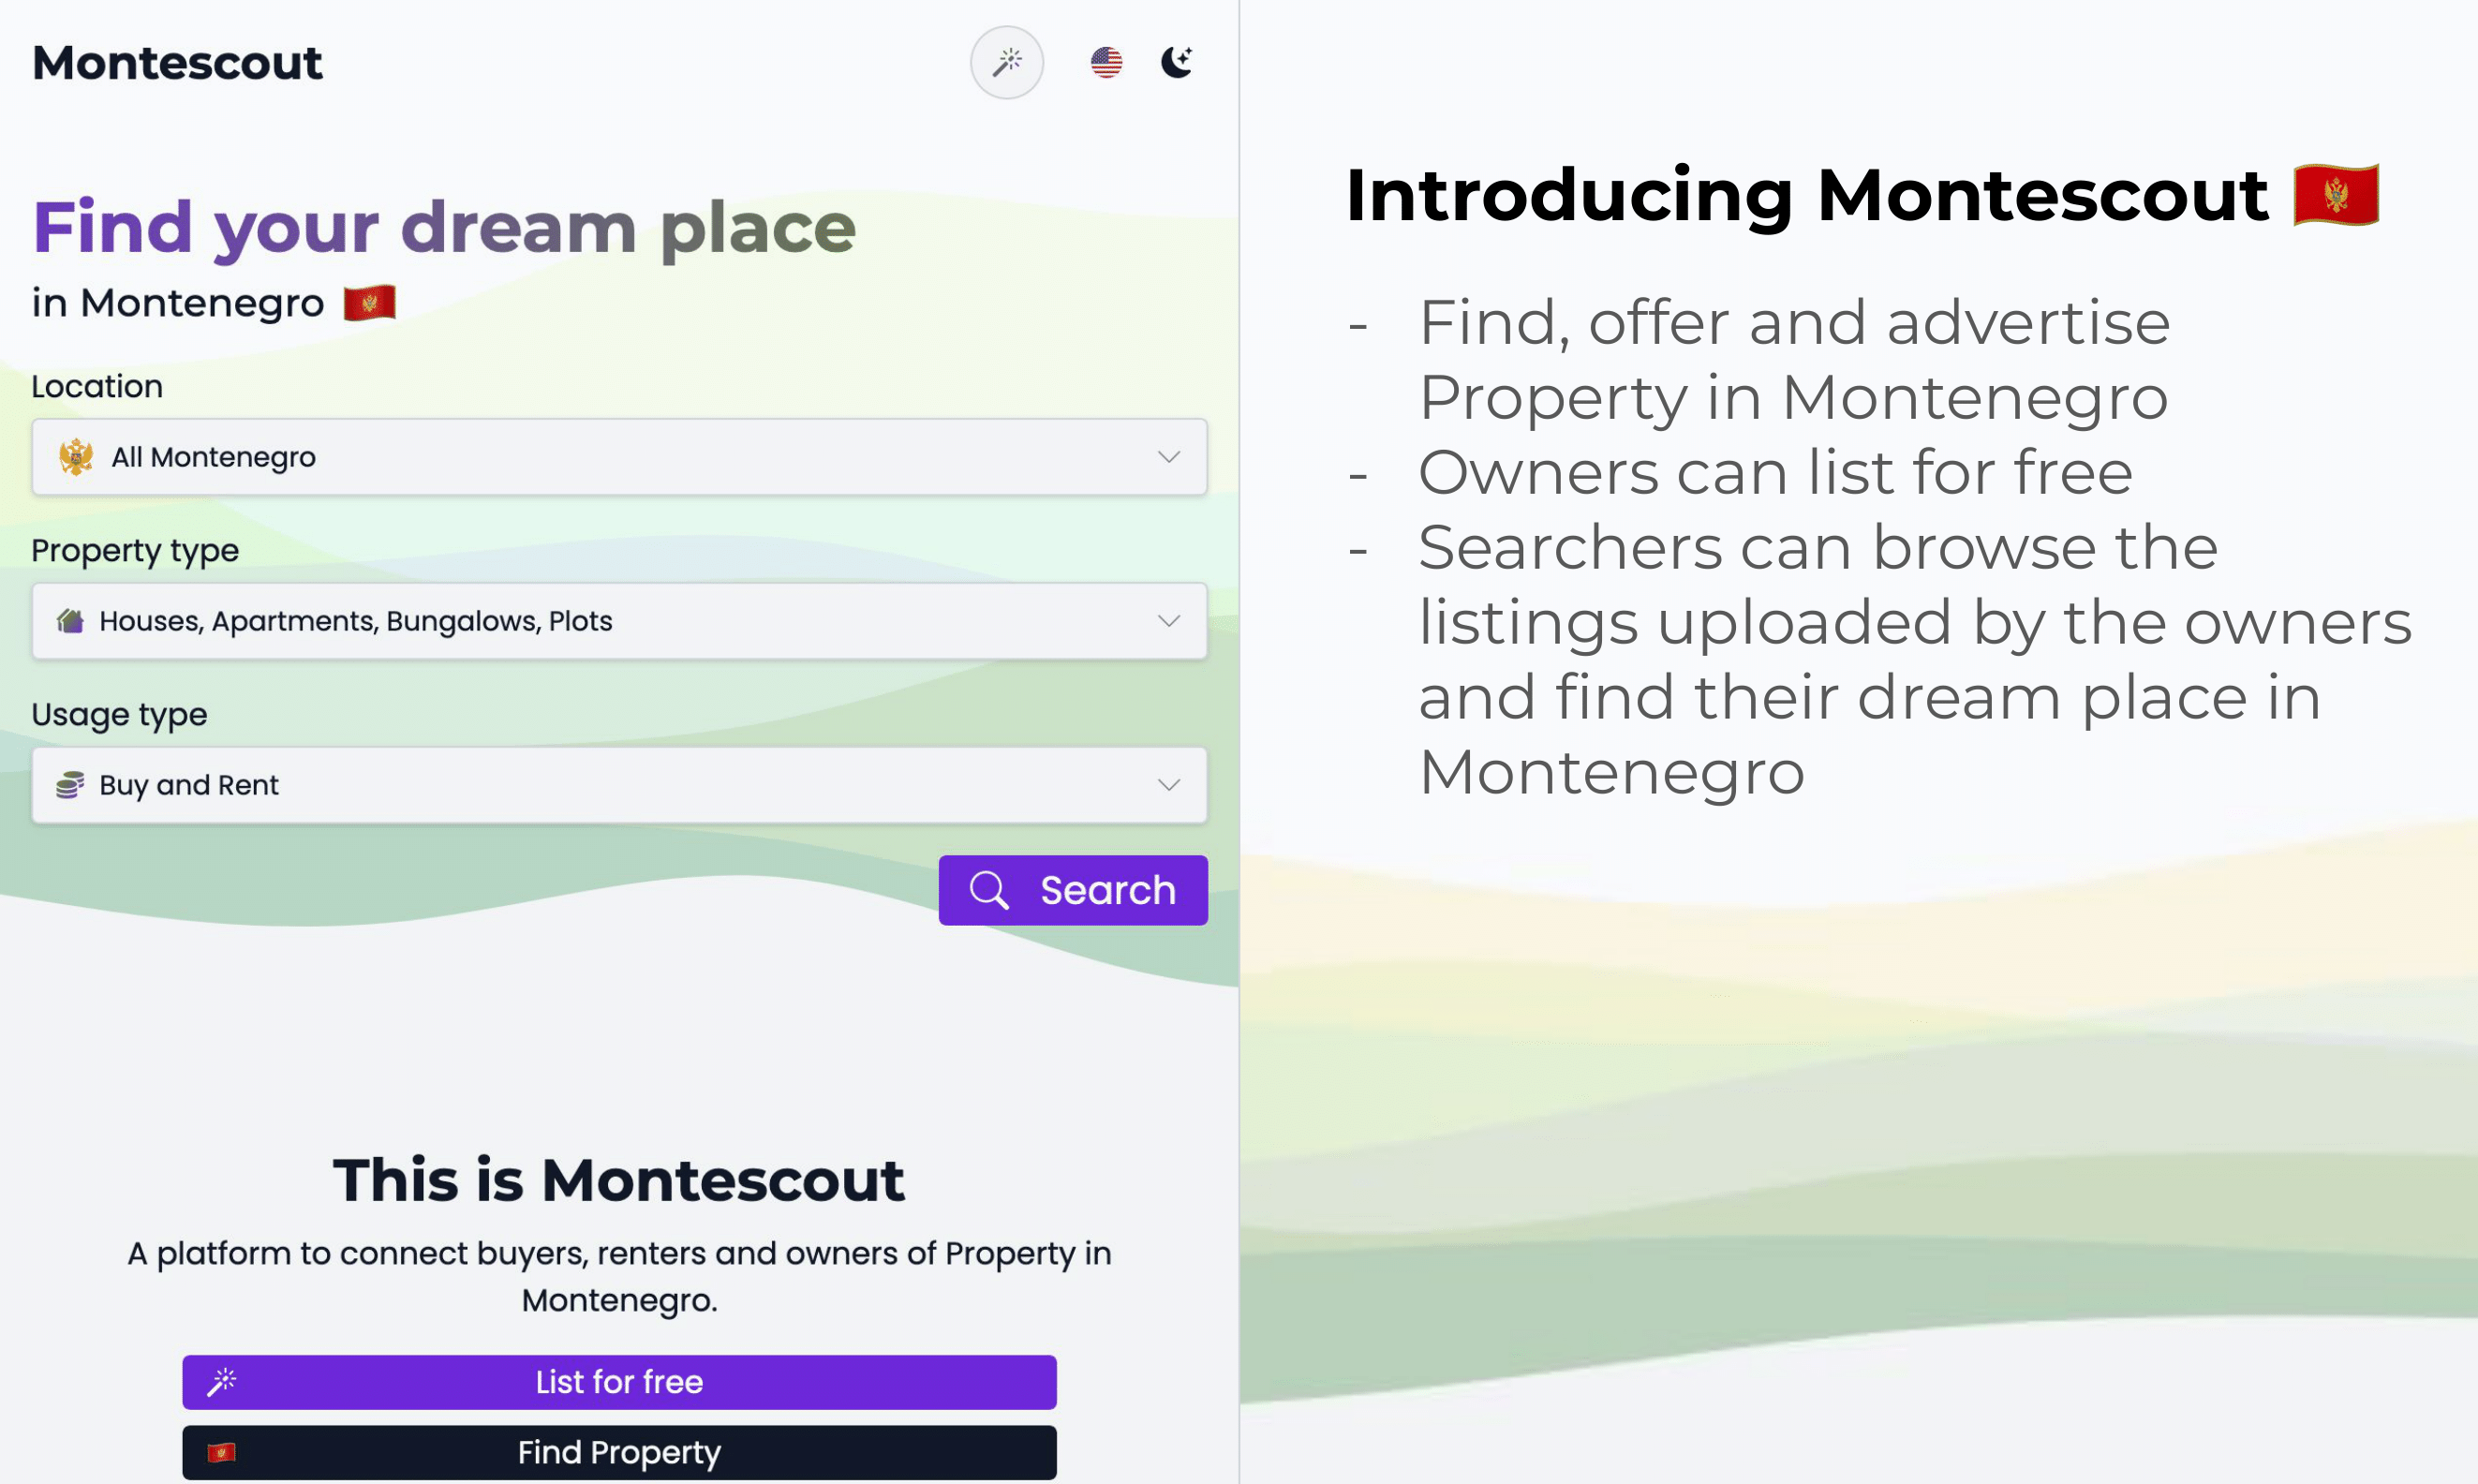
Task: Click the chevron arrow on the Location field
Action: click(1167, 457)
